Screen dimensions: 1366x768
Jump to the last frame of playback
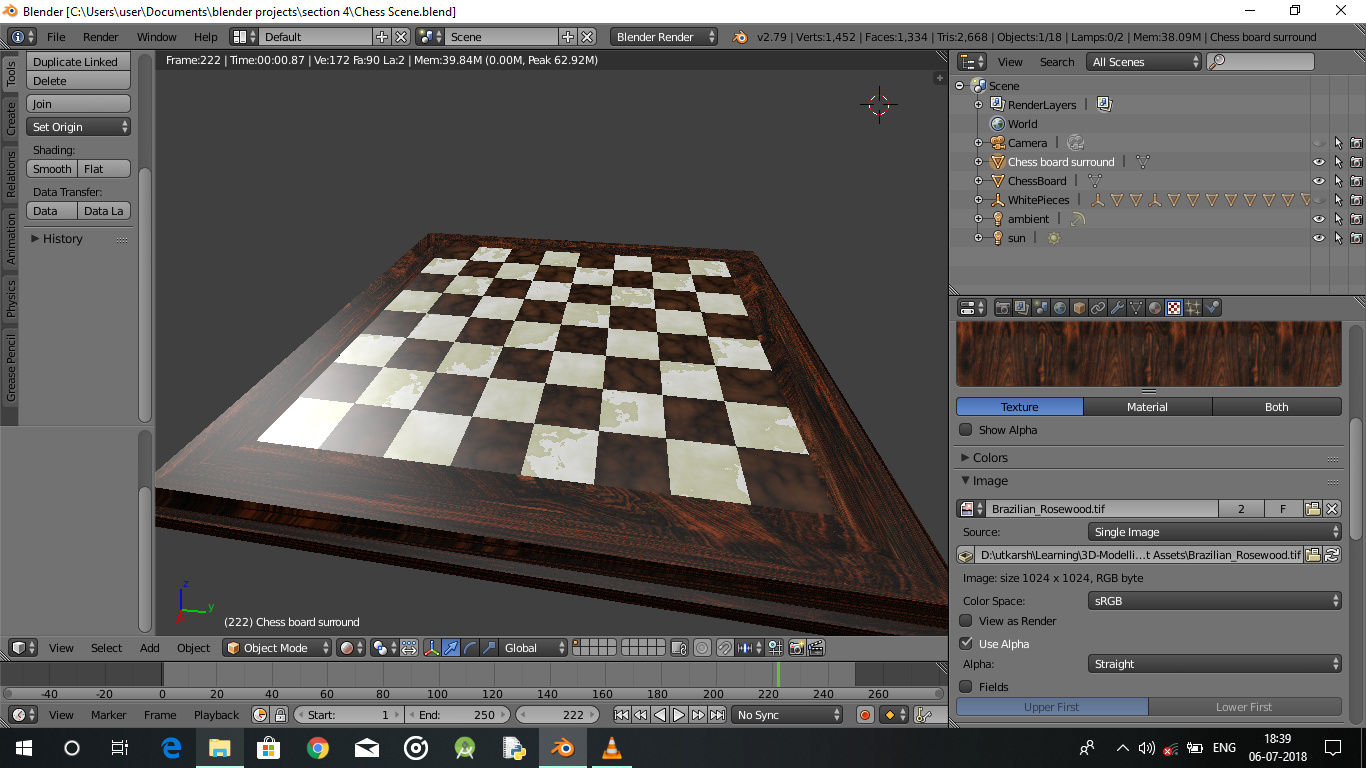[x=716, y=715]
